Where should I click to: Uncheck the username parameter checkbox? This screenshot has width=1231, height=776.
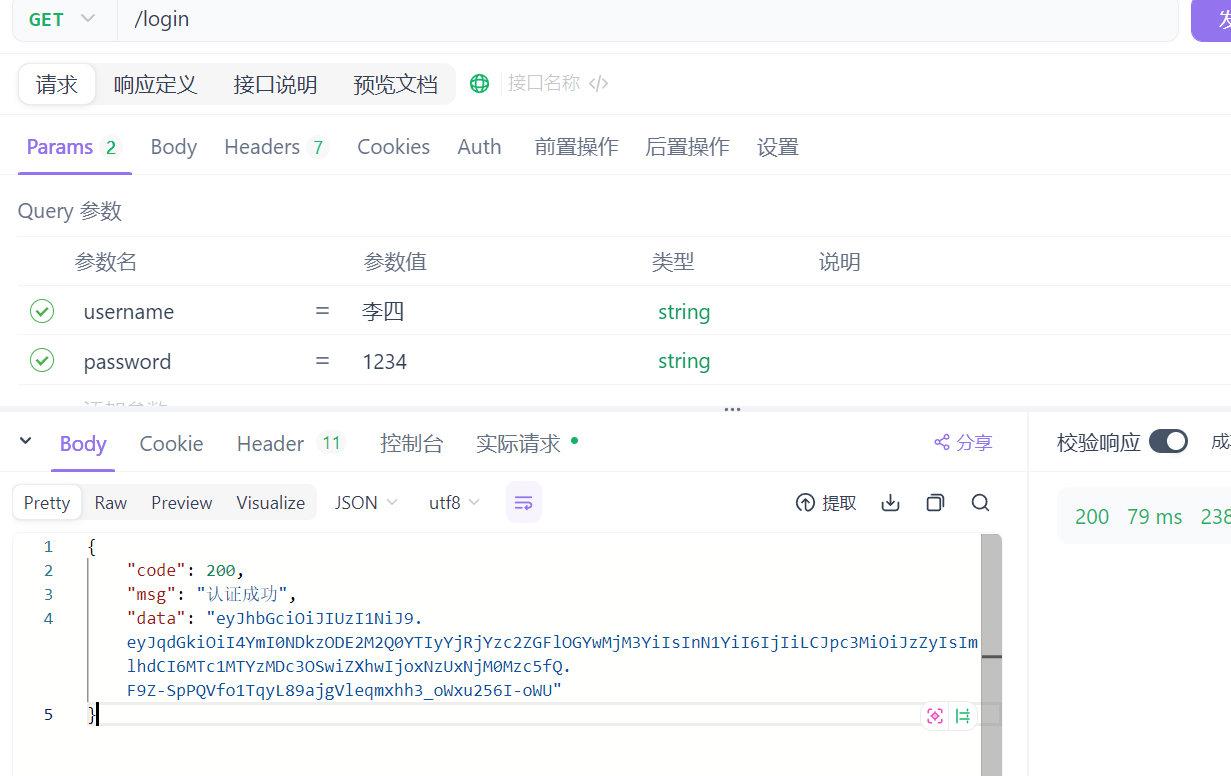click(x=41, y=310)
